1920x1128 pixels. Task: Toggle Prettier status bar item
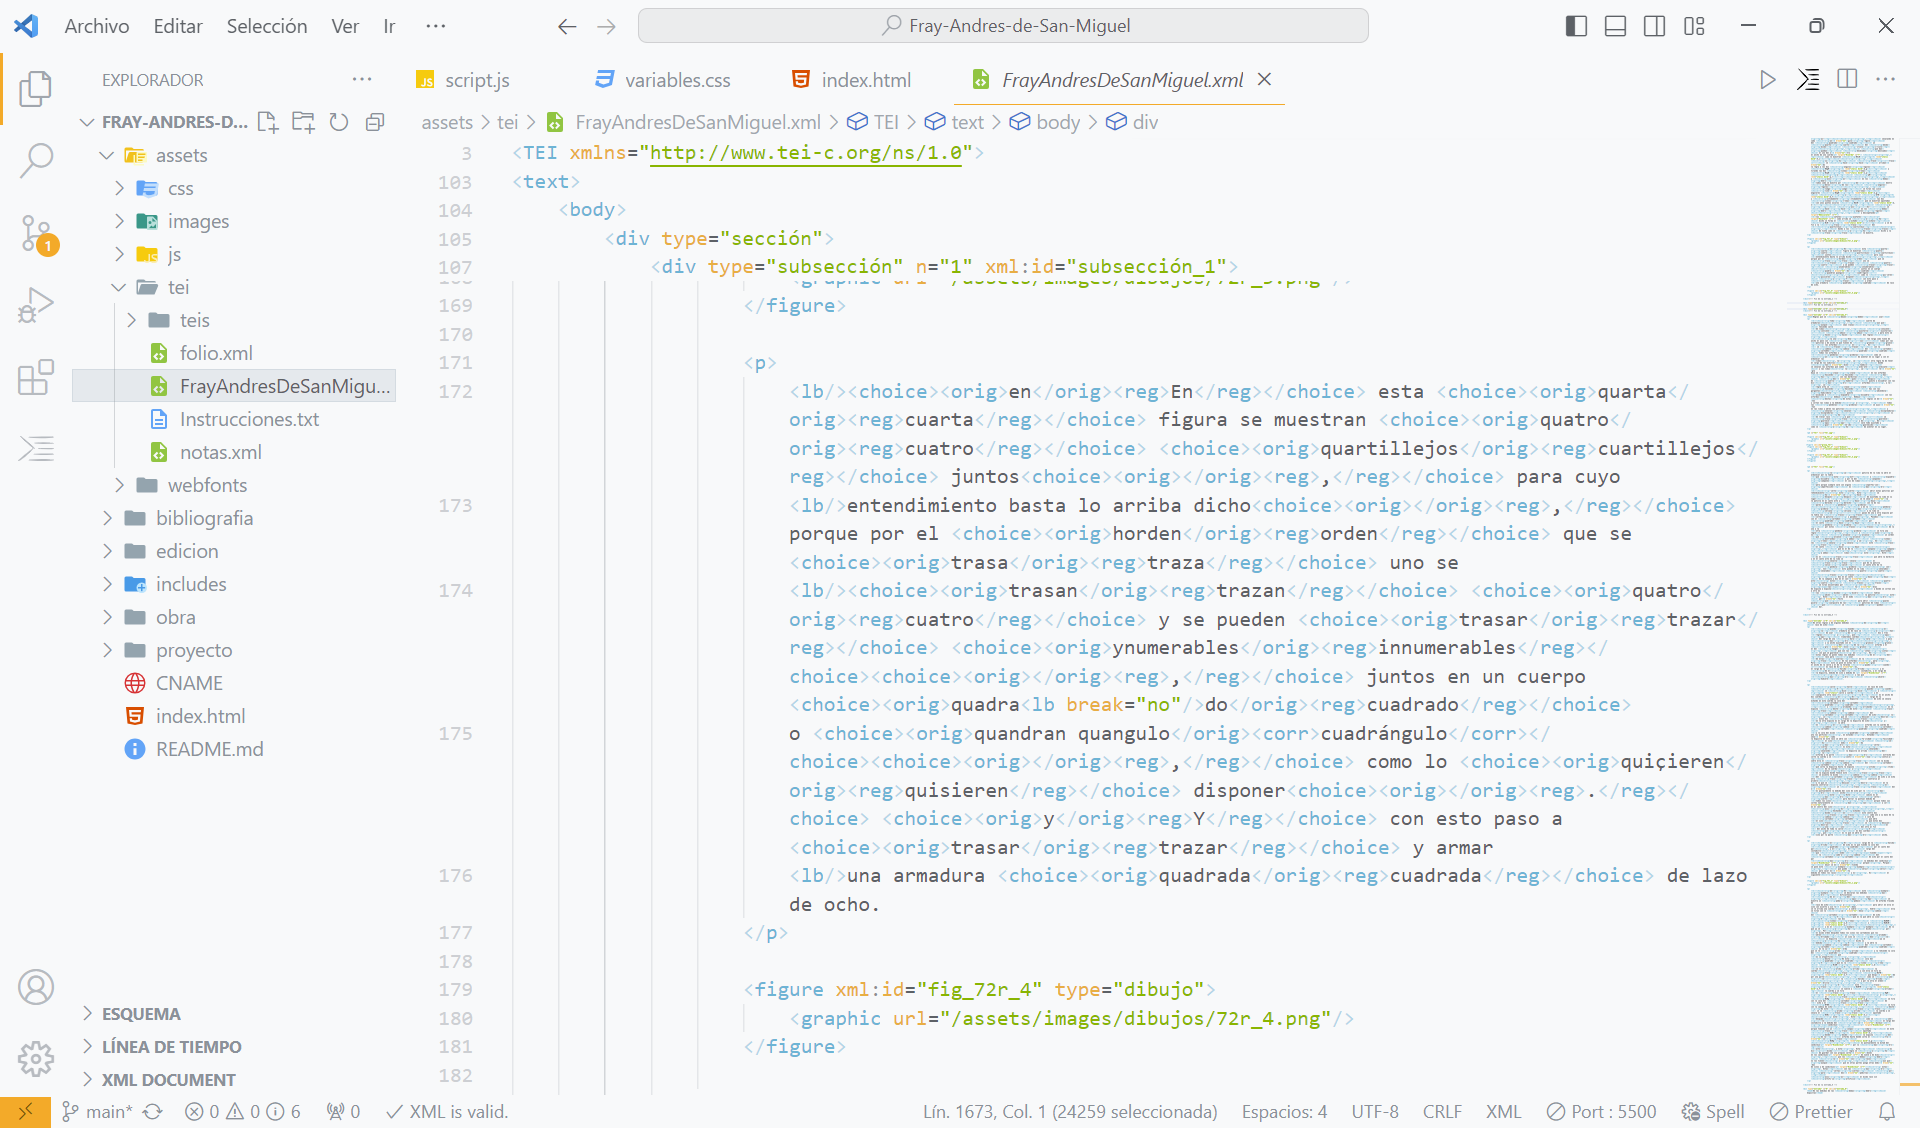pos(1811,1112)
